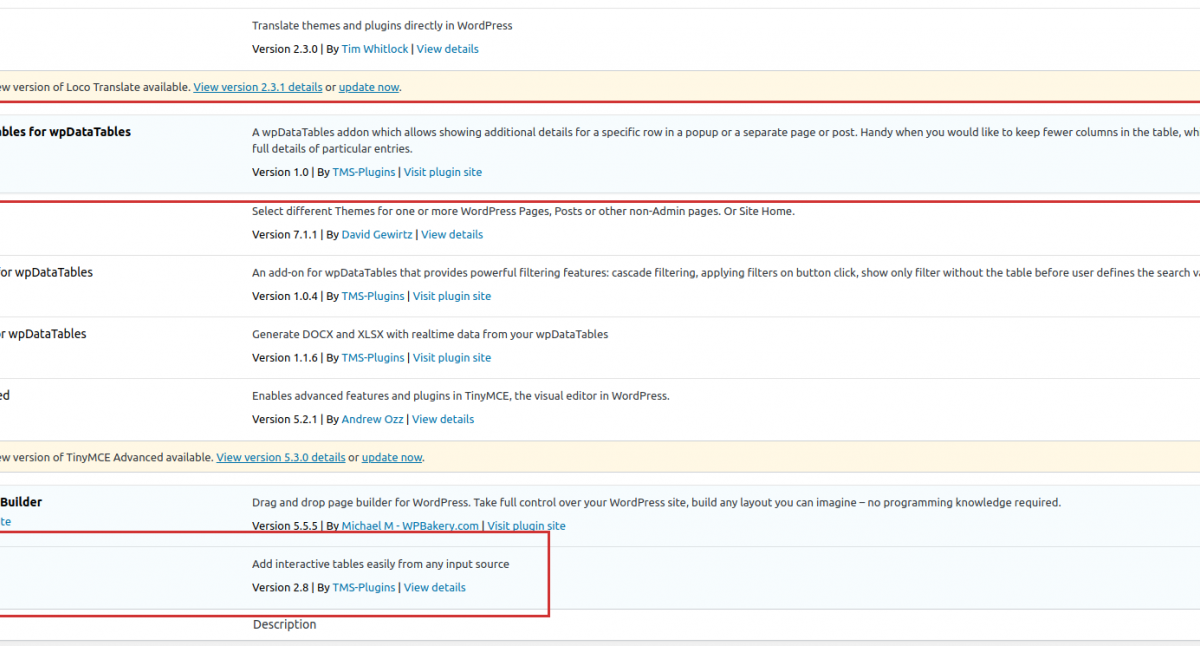The height and width of the screenshot is (646, 1200).
Task: Open Andrew Ozz author link
Action: click(x=372, y=419)
